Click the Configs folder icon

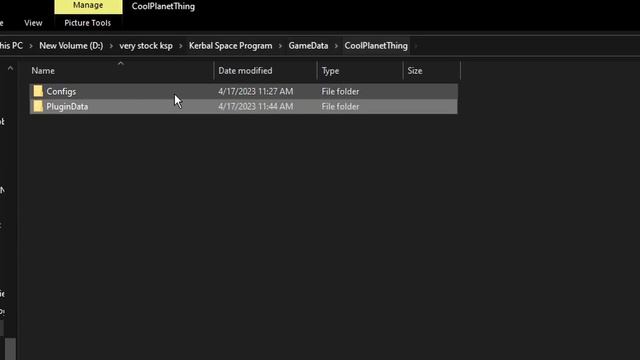[38, 91]
